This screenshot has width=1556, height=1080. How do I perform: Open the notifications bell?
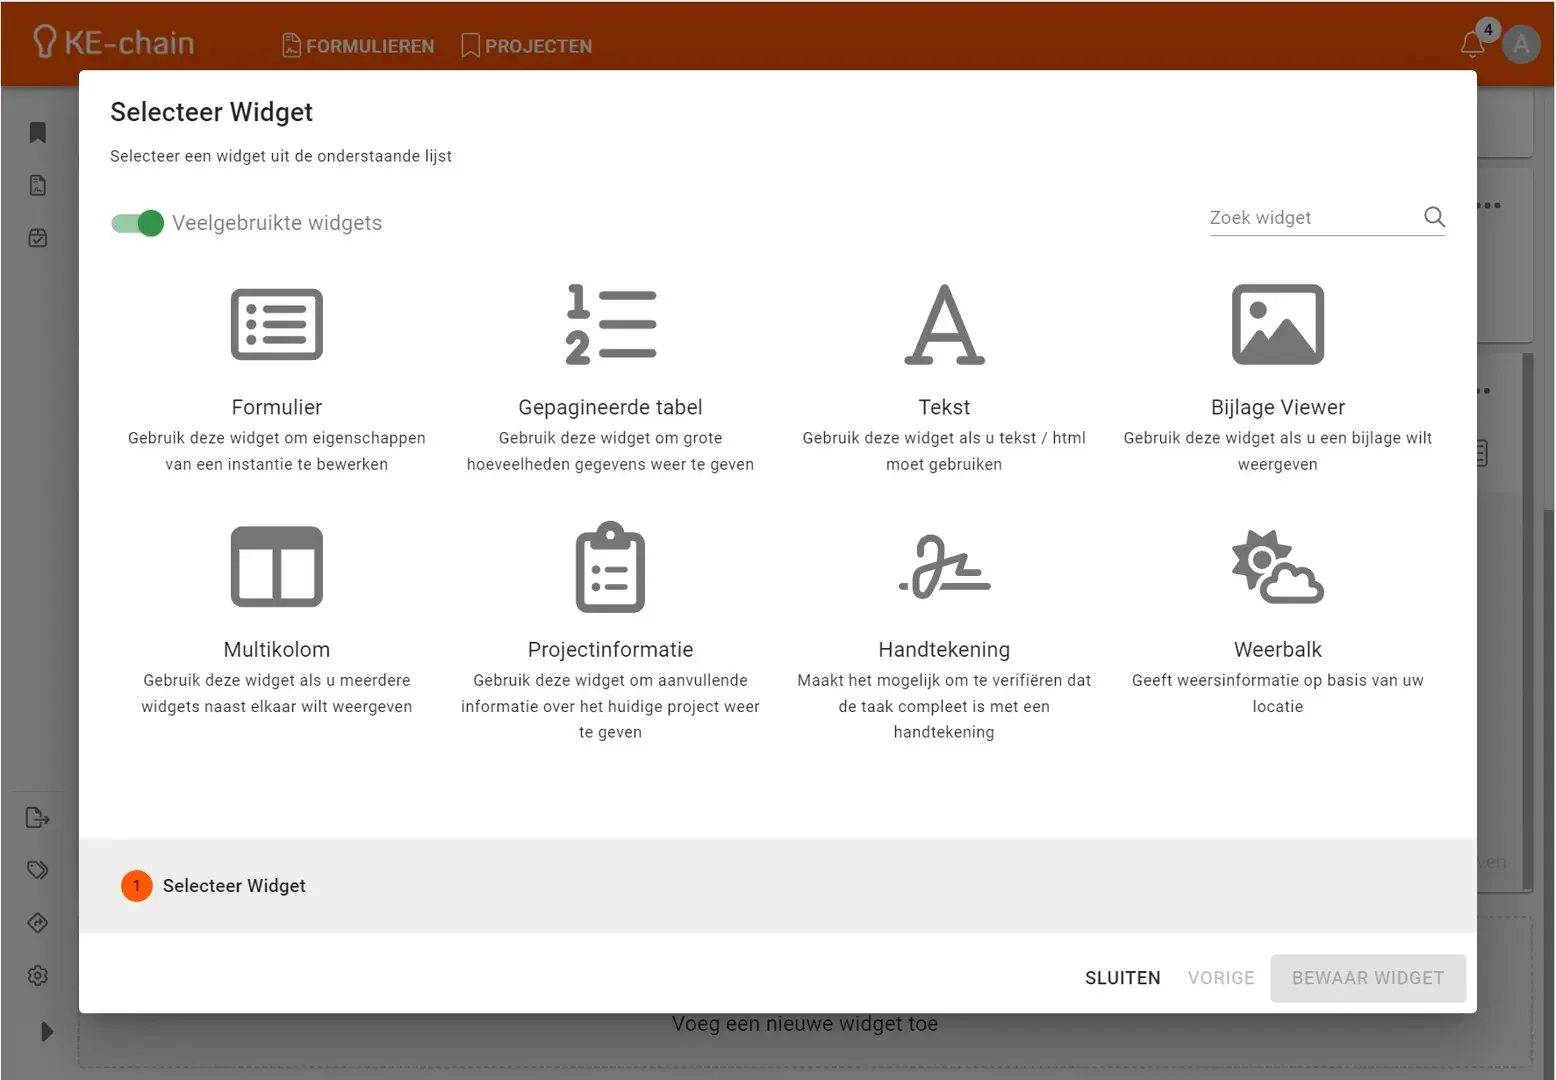1472,44
